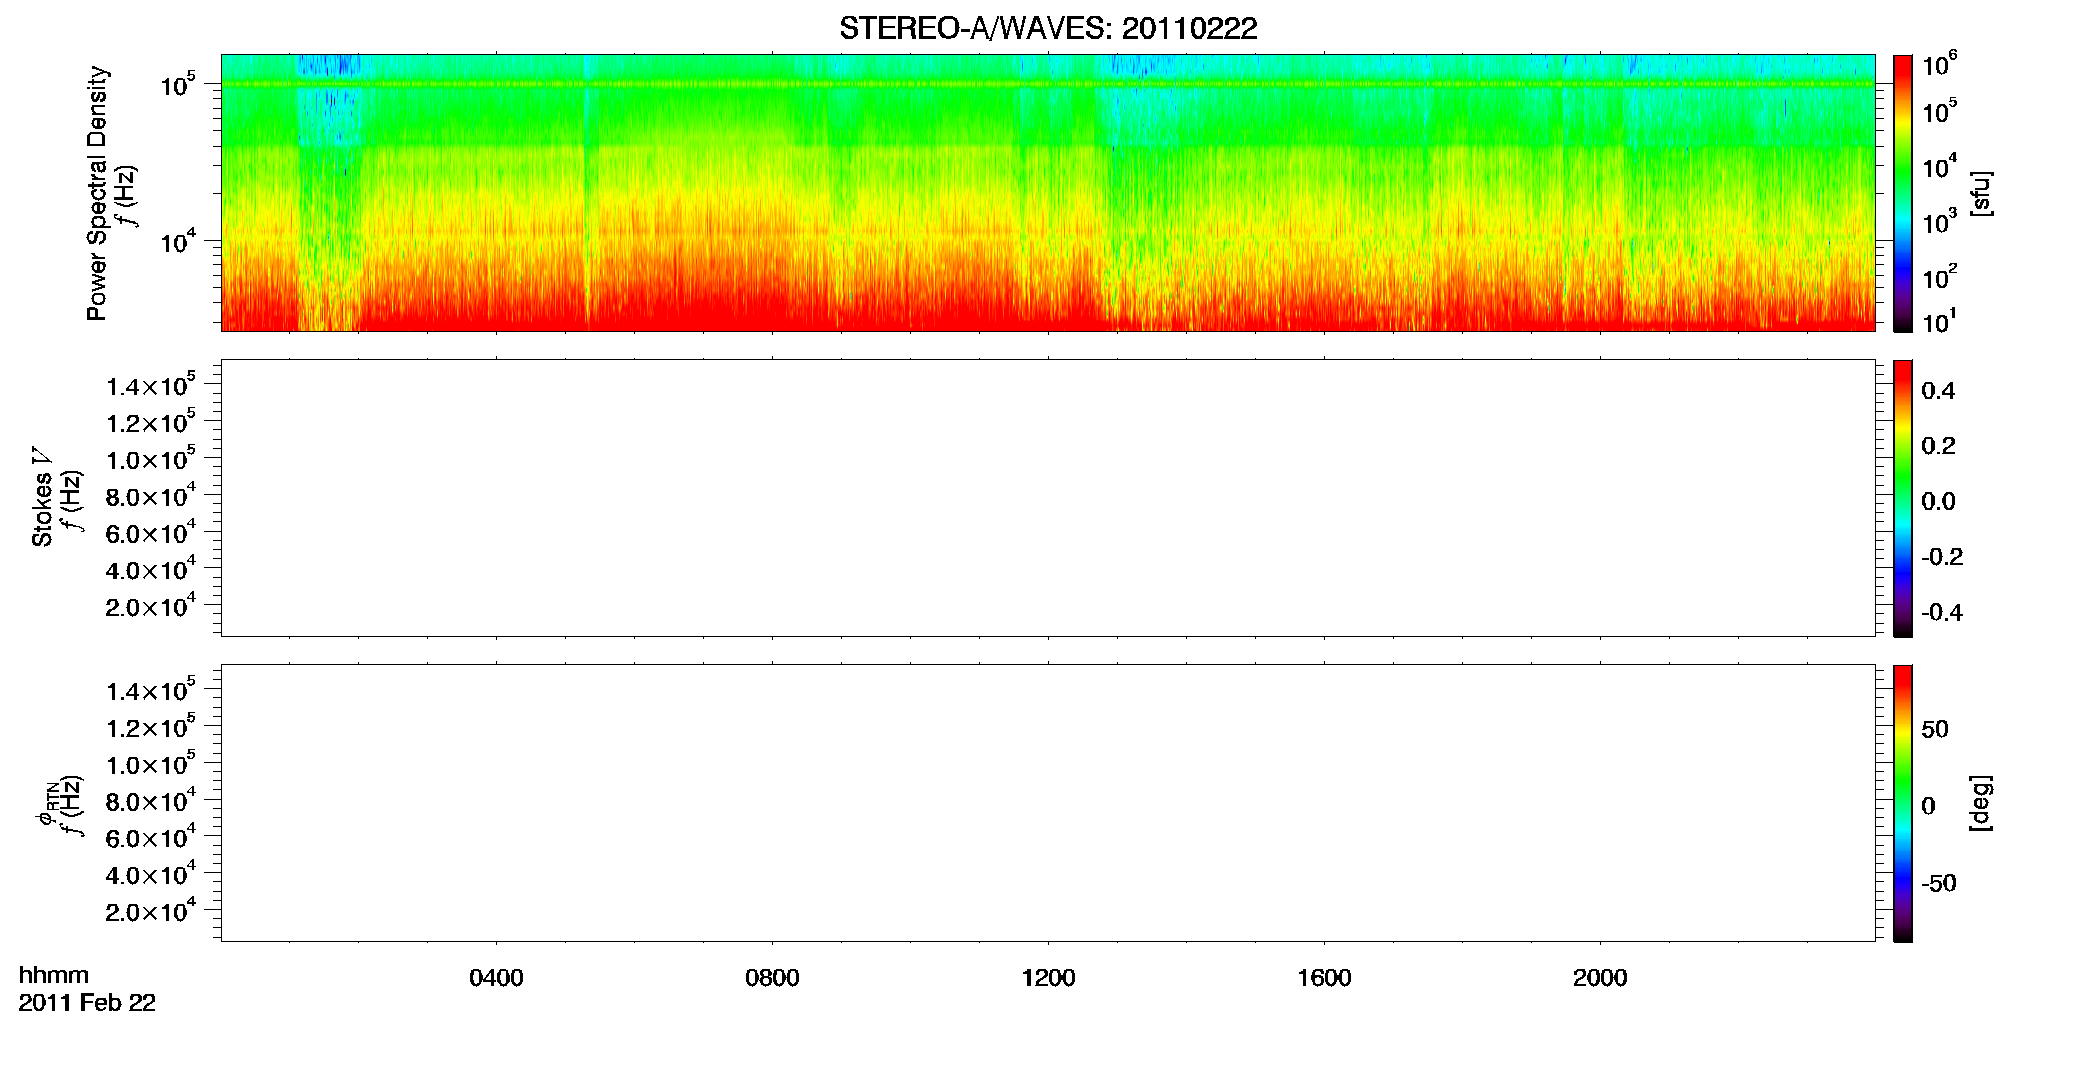The height and width of the screenshot is (1080, 2096).
Task: Click the STEREO-A/WAVES: 20110222 plot title
Action: point(1048,28)
